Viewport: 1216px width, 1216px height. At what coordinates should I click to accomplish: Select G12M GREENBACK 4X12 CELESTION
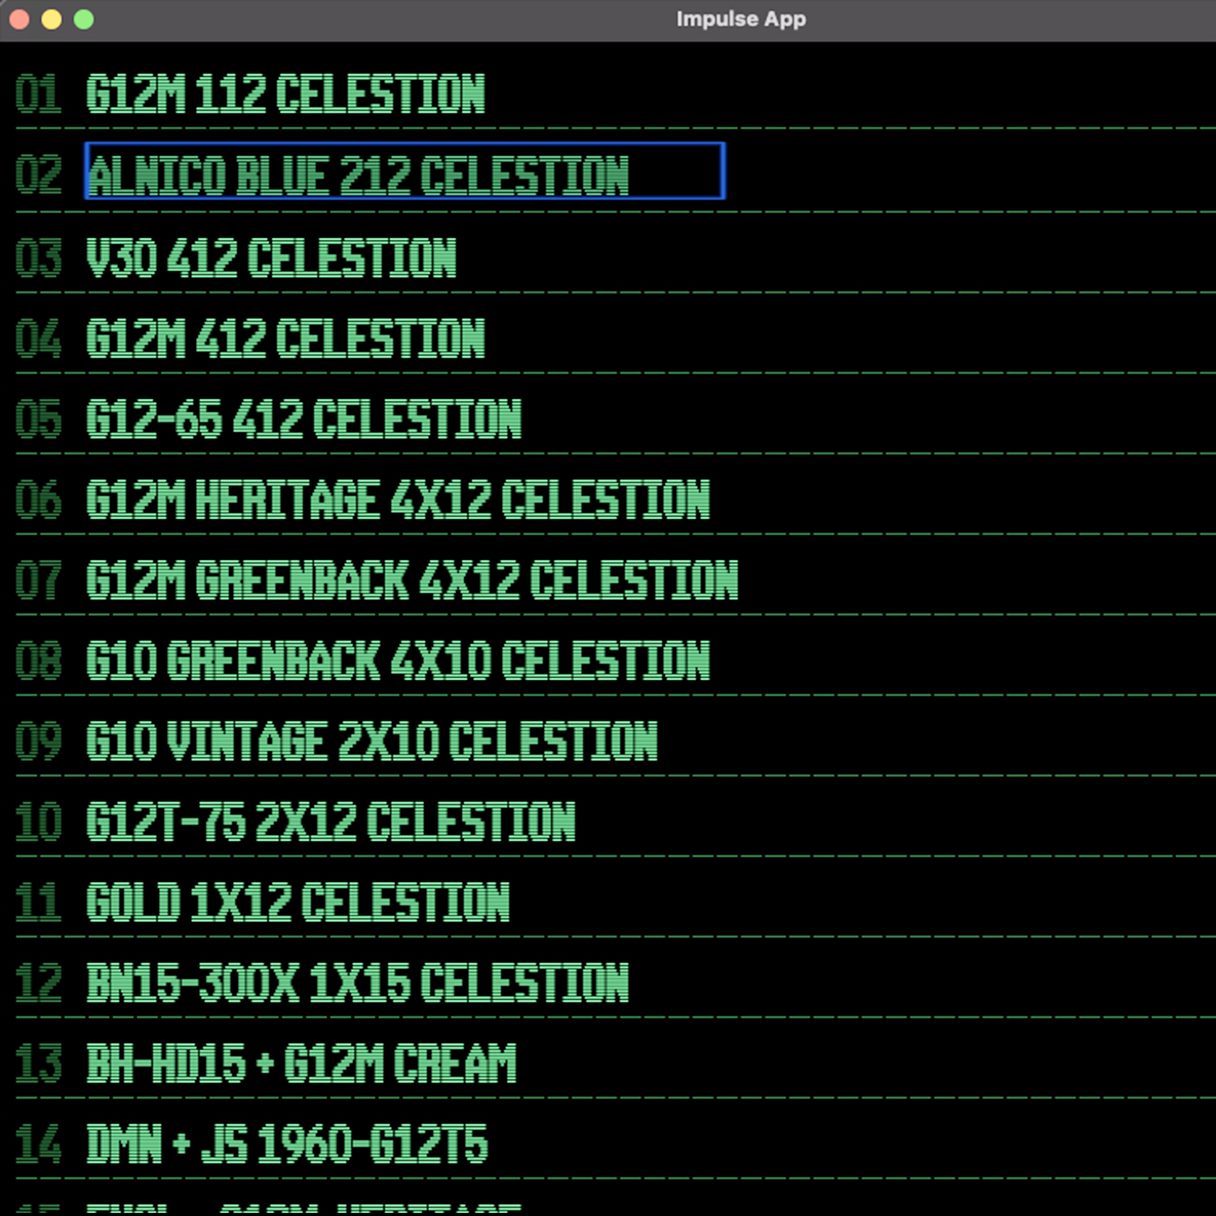pyautogui.click(x=412, y=581)
